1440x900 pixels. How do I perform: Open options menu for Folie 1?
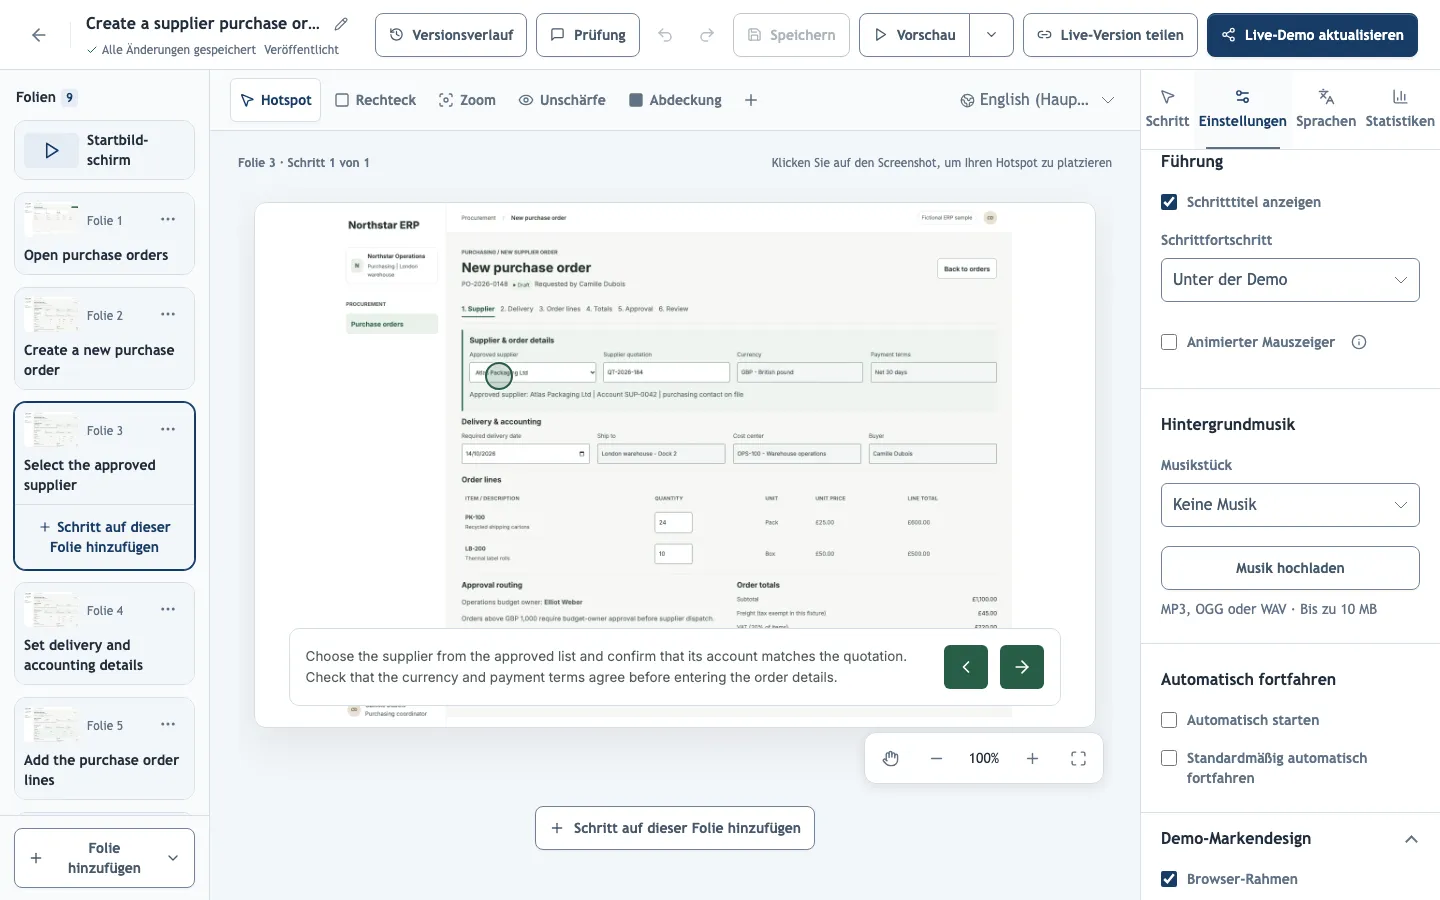tap(168, 220)
